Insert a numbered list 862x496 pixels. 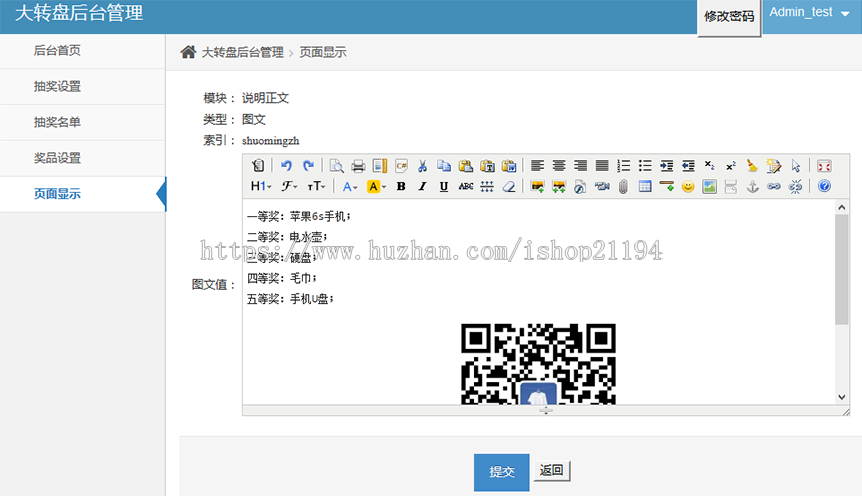(x=623, y=166)
